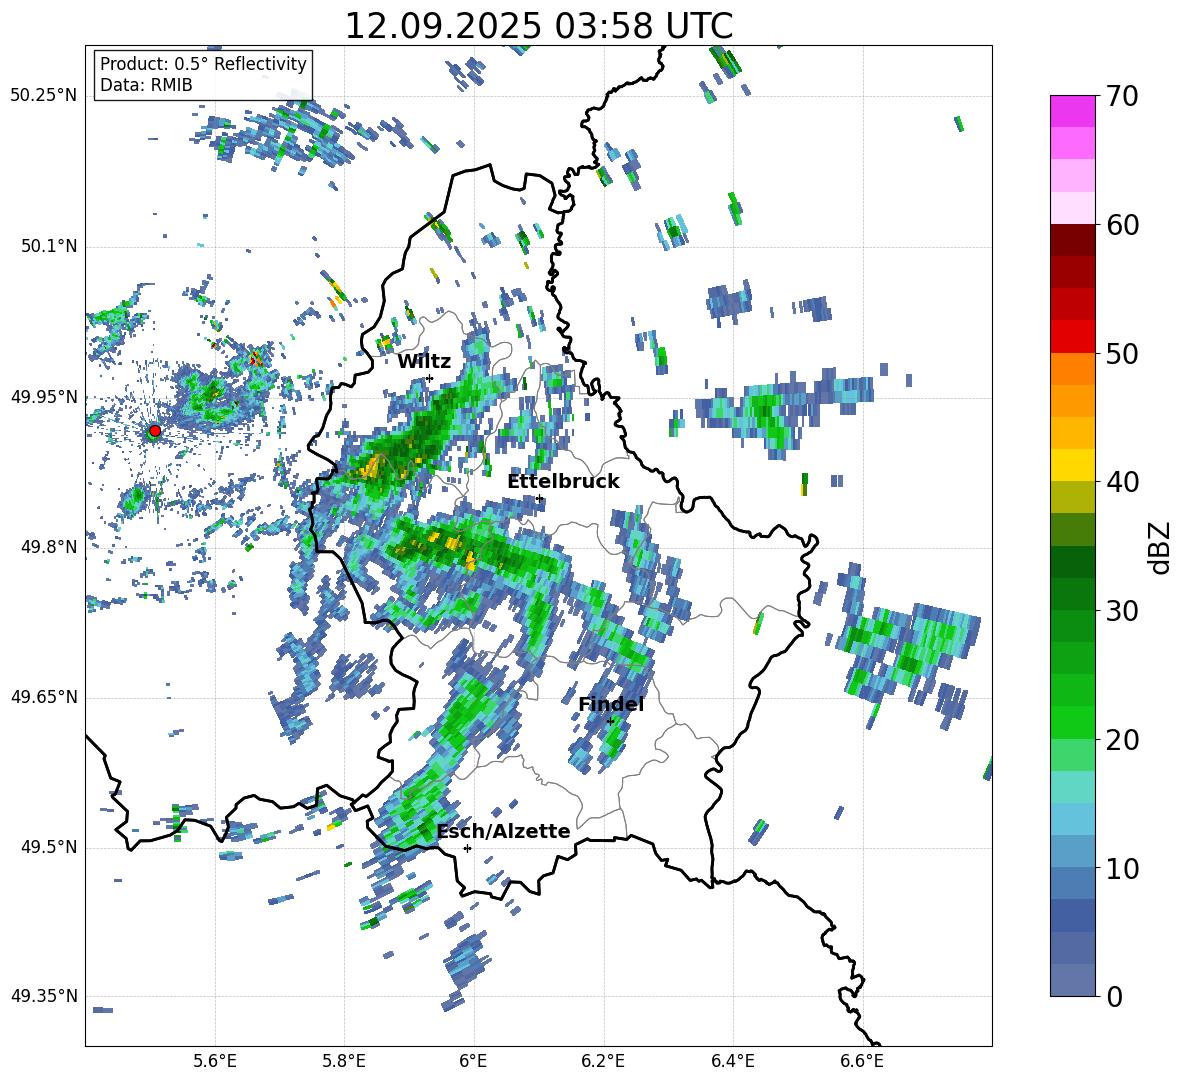Click the 0 label on the colorbar

1113,996
